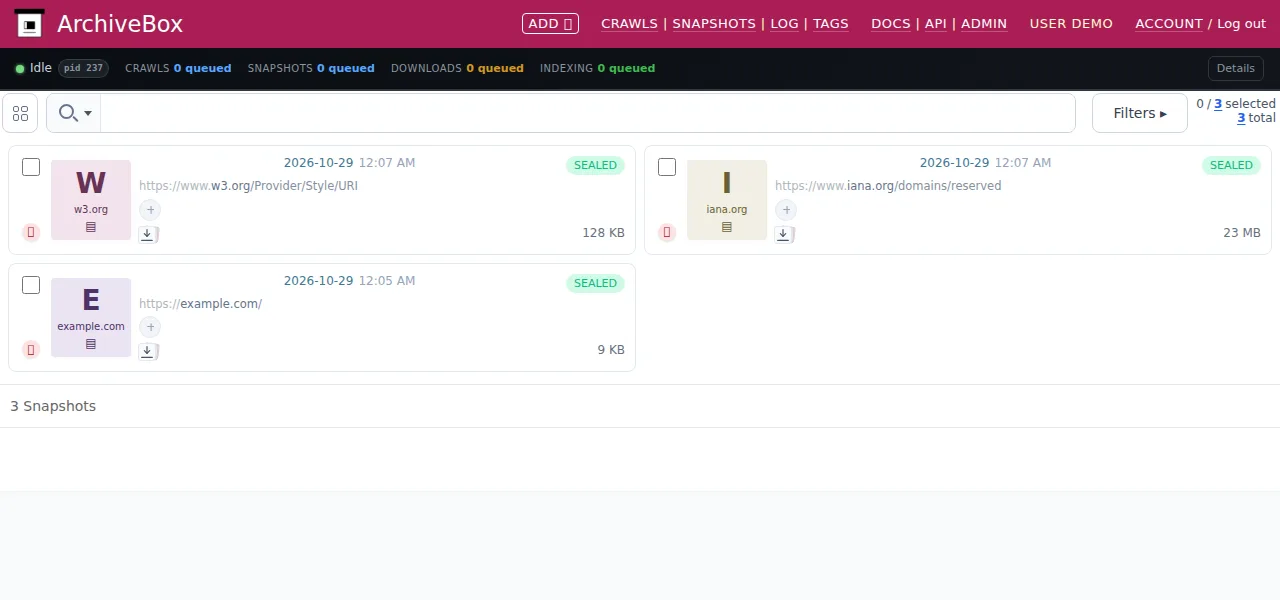Screen dimensions: 1280x600
Task: Click the Log out link
Action: click(1241, 23)
